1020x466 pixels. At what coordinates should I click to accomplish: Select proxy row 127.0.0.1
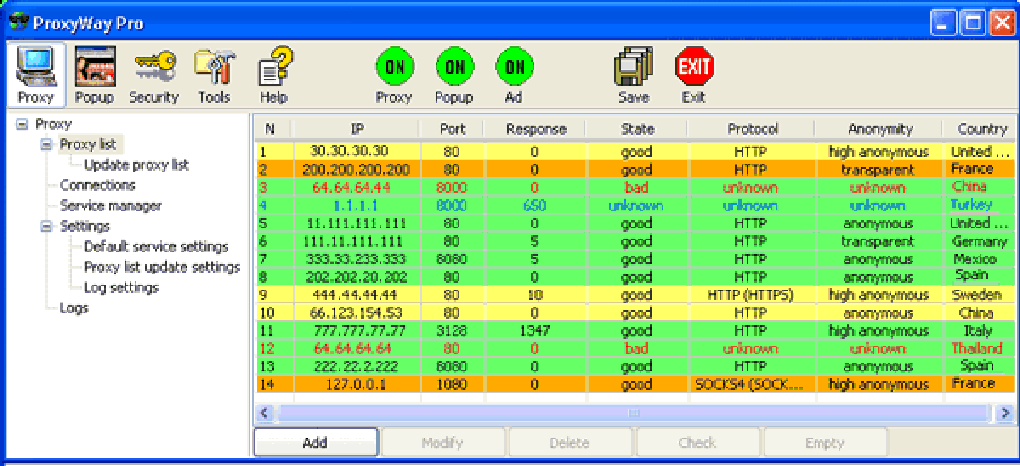point(634,384)
